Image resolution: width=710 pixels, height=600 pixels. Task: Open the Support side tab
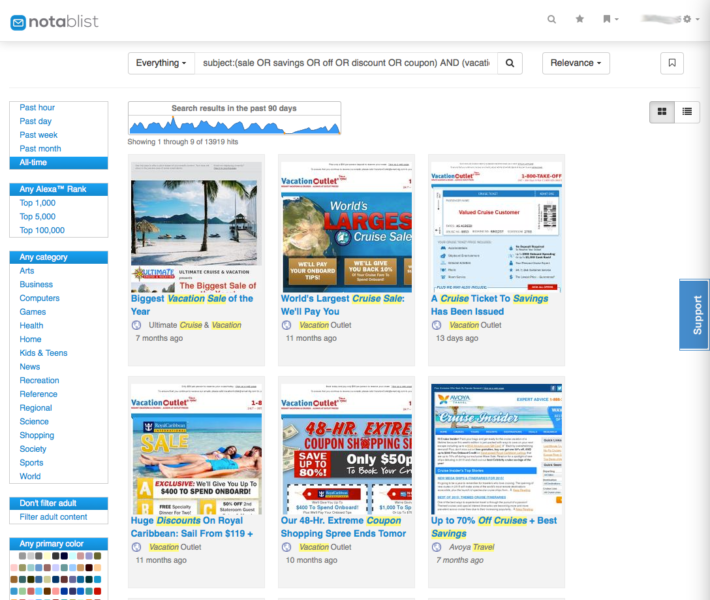coord(695,315)
